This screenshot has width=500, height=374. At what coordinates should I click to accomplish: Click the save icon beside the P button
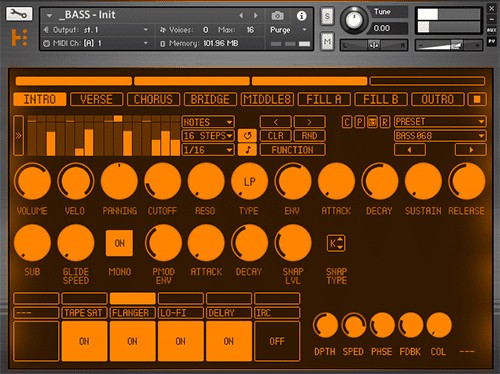(372, 122)
